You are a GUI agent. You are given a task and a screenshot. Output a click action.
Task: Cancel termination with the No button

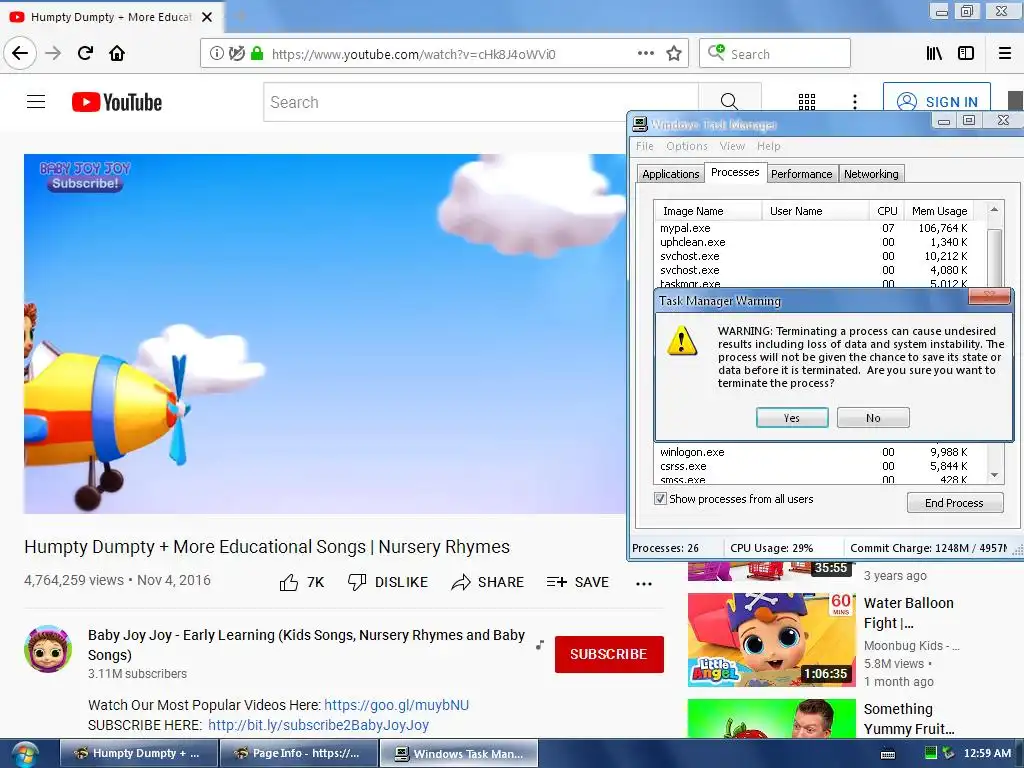point(873,418)
